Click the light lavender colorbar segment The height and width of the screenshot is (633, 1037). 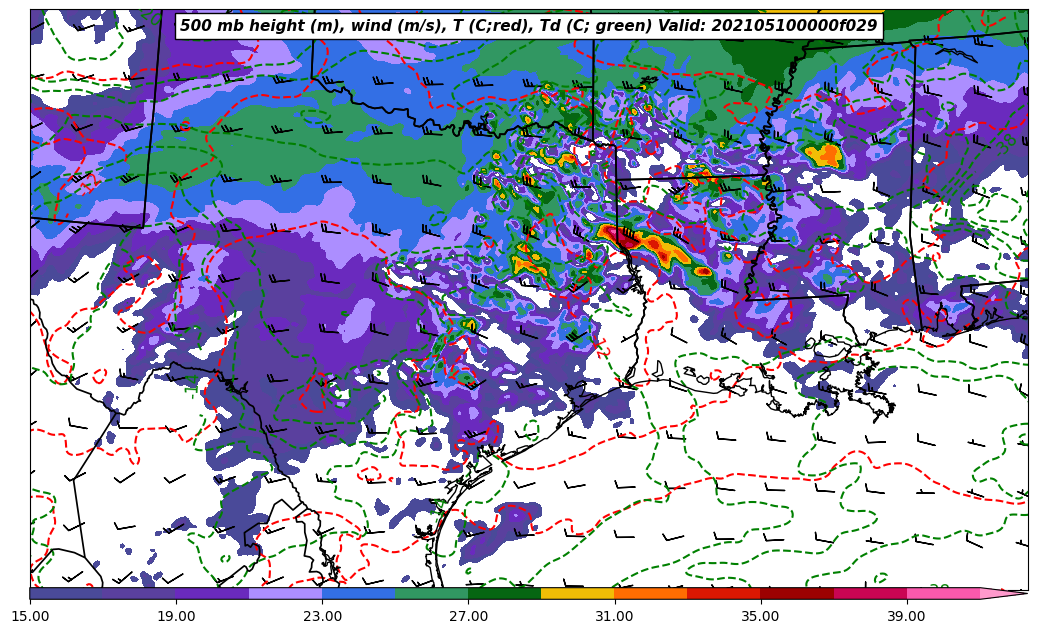(x=285, y=593)
